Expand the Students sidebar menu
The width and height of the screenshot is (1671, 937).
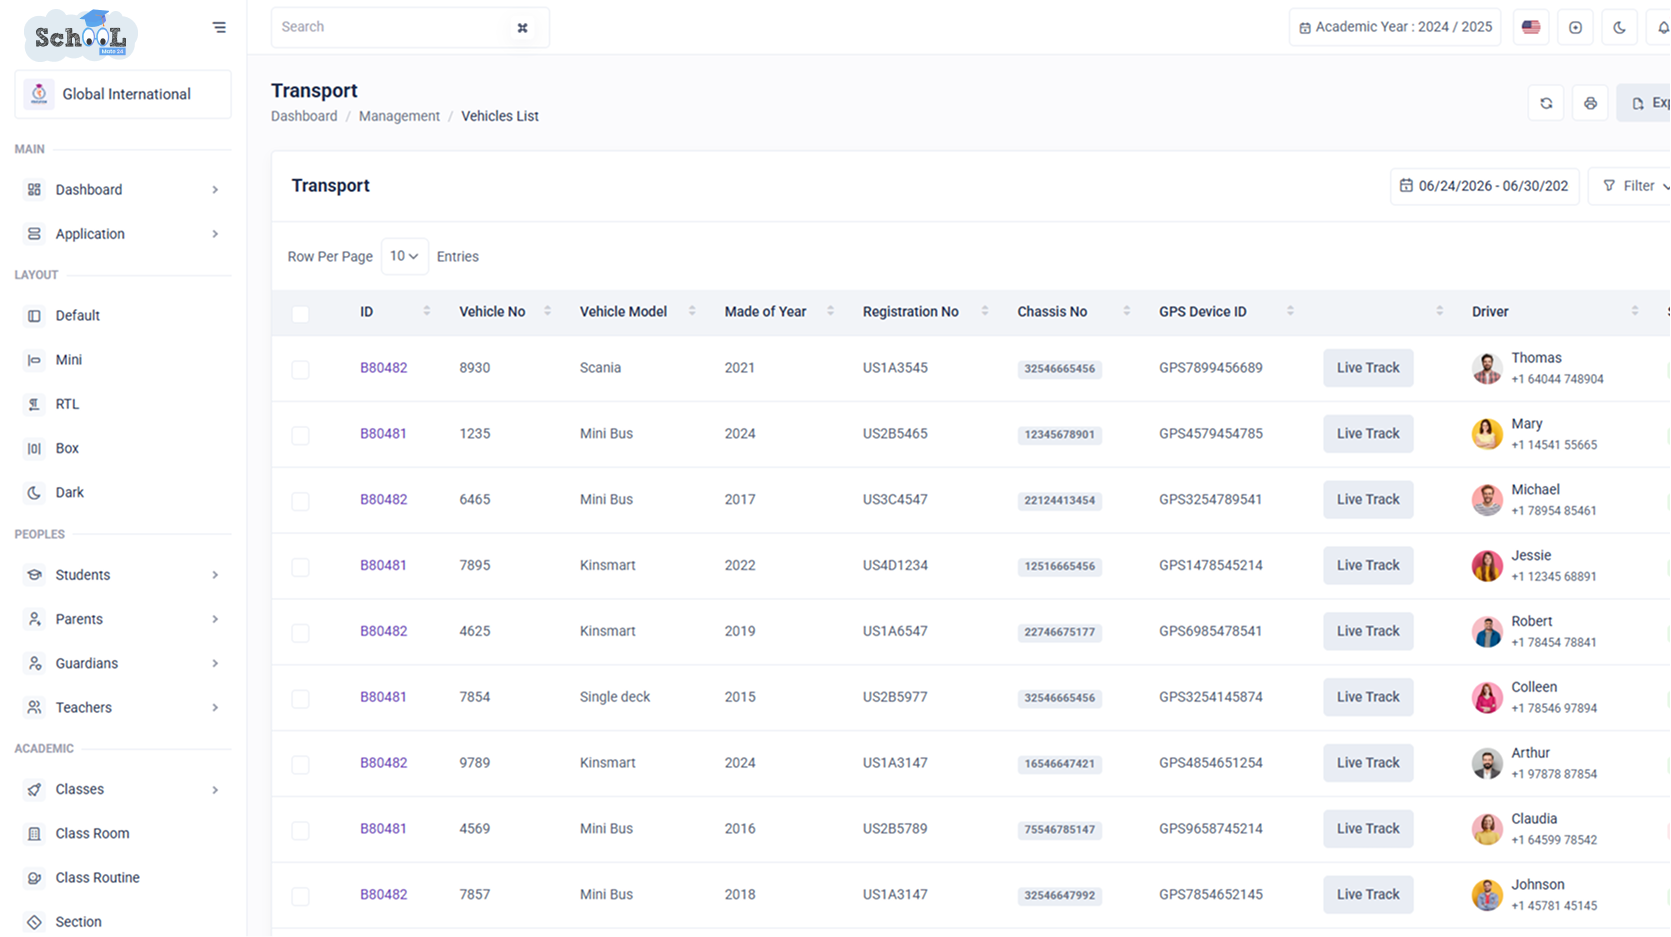pos(123,575)
